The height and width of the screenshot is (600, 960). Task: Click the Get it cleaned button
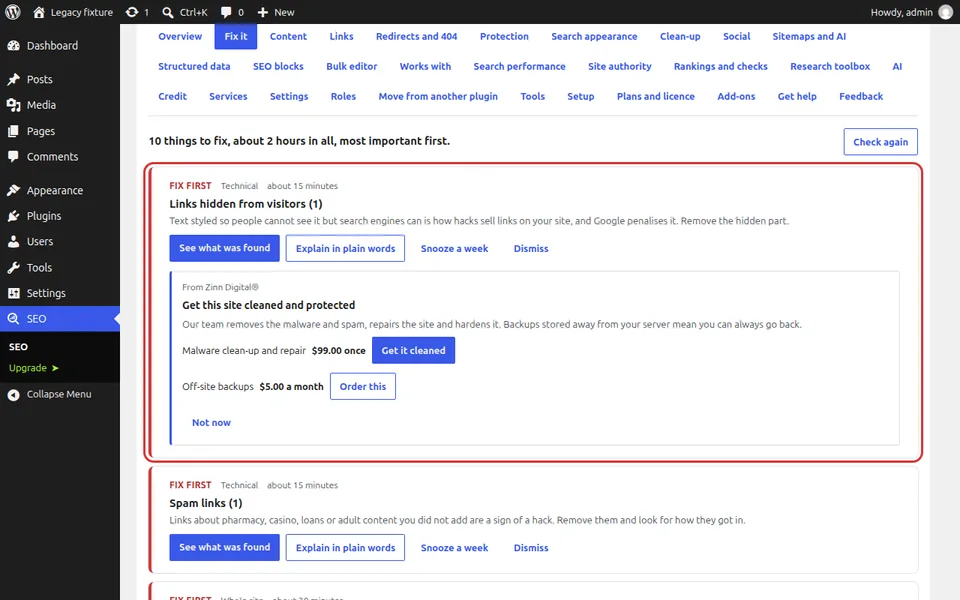pyautogui.click(x=413, y=350)
